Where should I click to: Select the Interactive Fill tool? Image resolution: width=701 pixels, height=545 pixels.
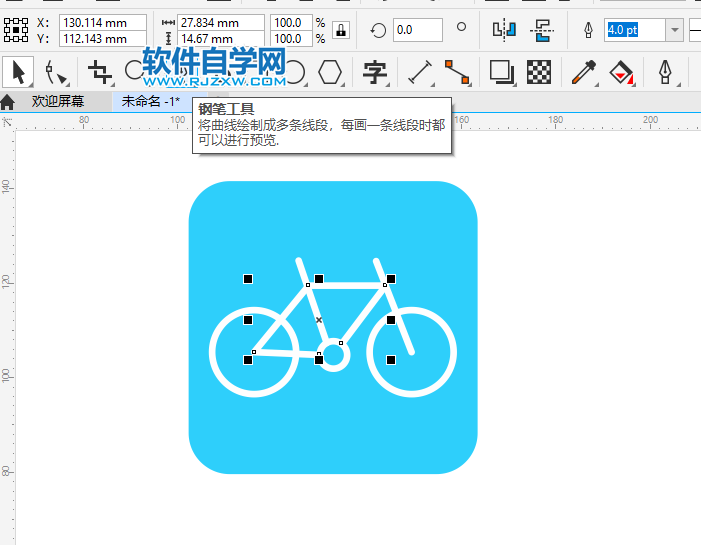click(x=621, y=72)
